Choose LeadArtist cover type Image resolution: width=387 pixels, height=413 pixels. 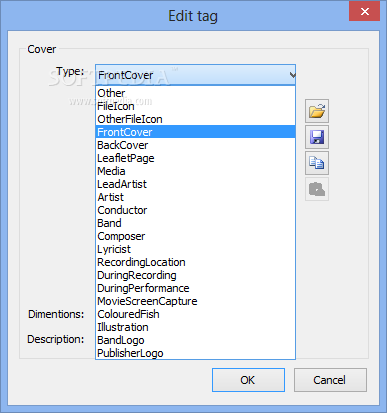pos(195,184)
